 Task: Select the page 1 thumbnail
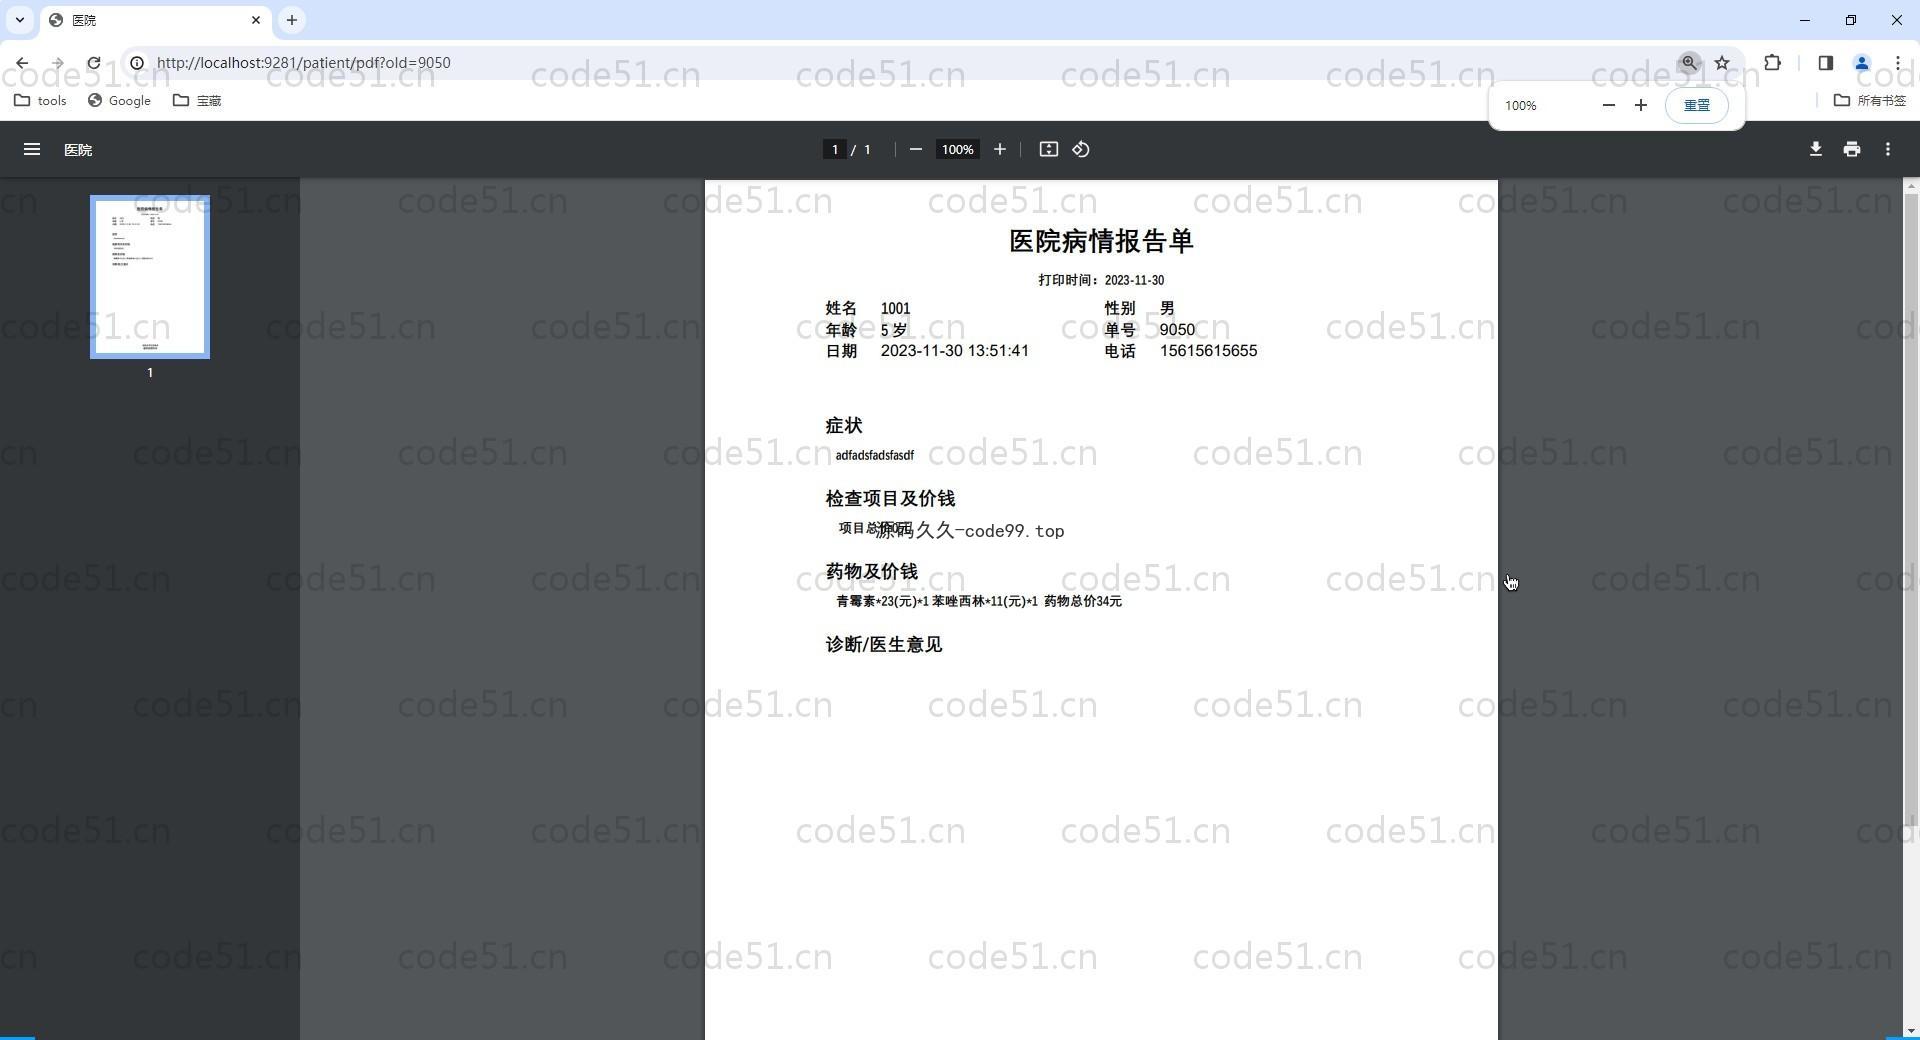[150, 277]
